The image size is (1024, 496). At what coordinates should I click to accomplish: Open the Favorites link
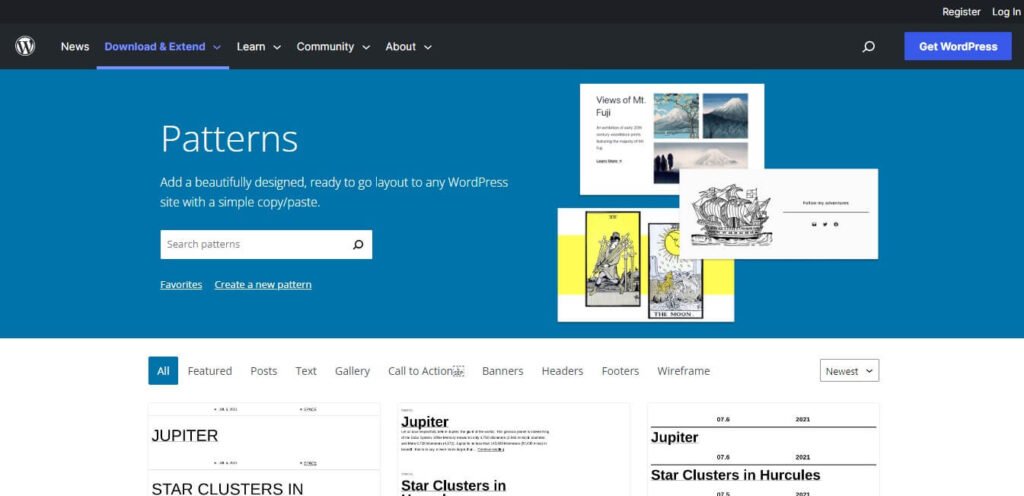[x=181, y=285]
